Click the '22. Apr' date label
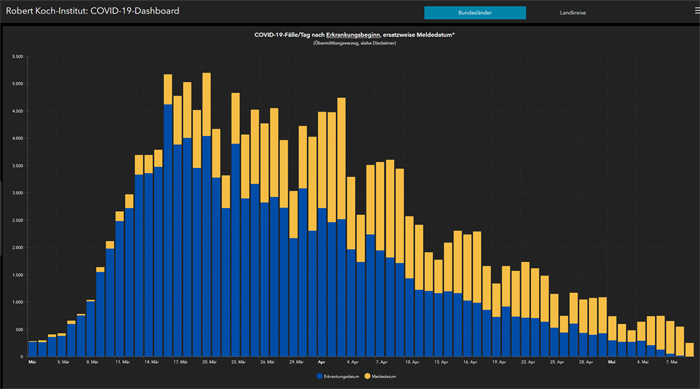Image resolution: width=700 pixels, height=389 pixels. tap(528, 362)
